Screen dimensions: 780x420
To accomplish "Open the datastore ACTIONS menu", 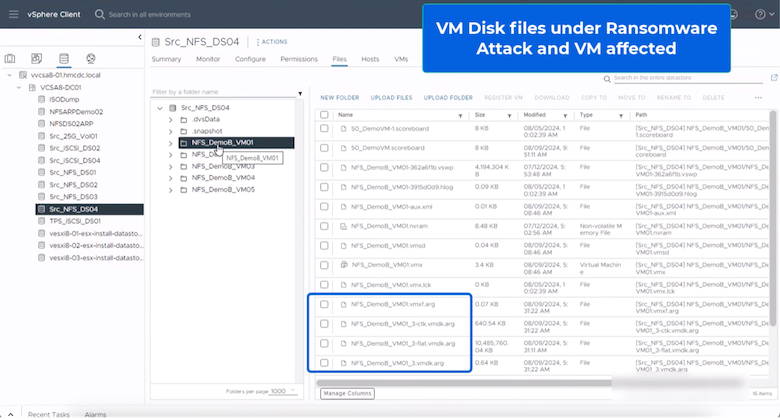I will 272,42.
